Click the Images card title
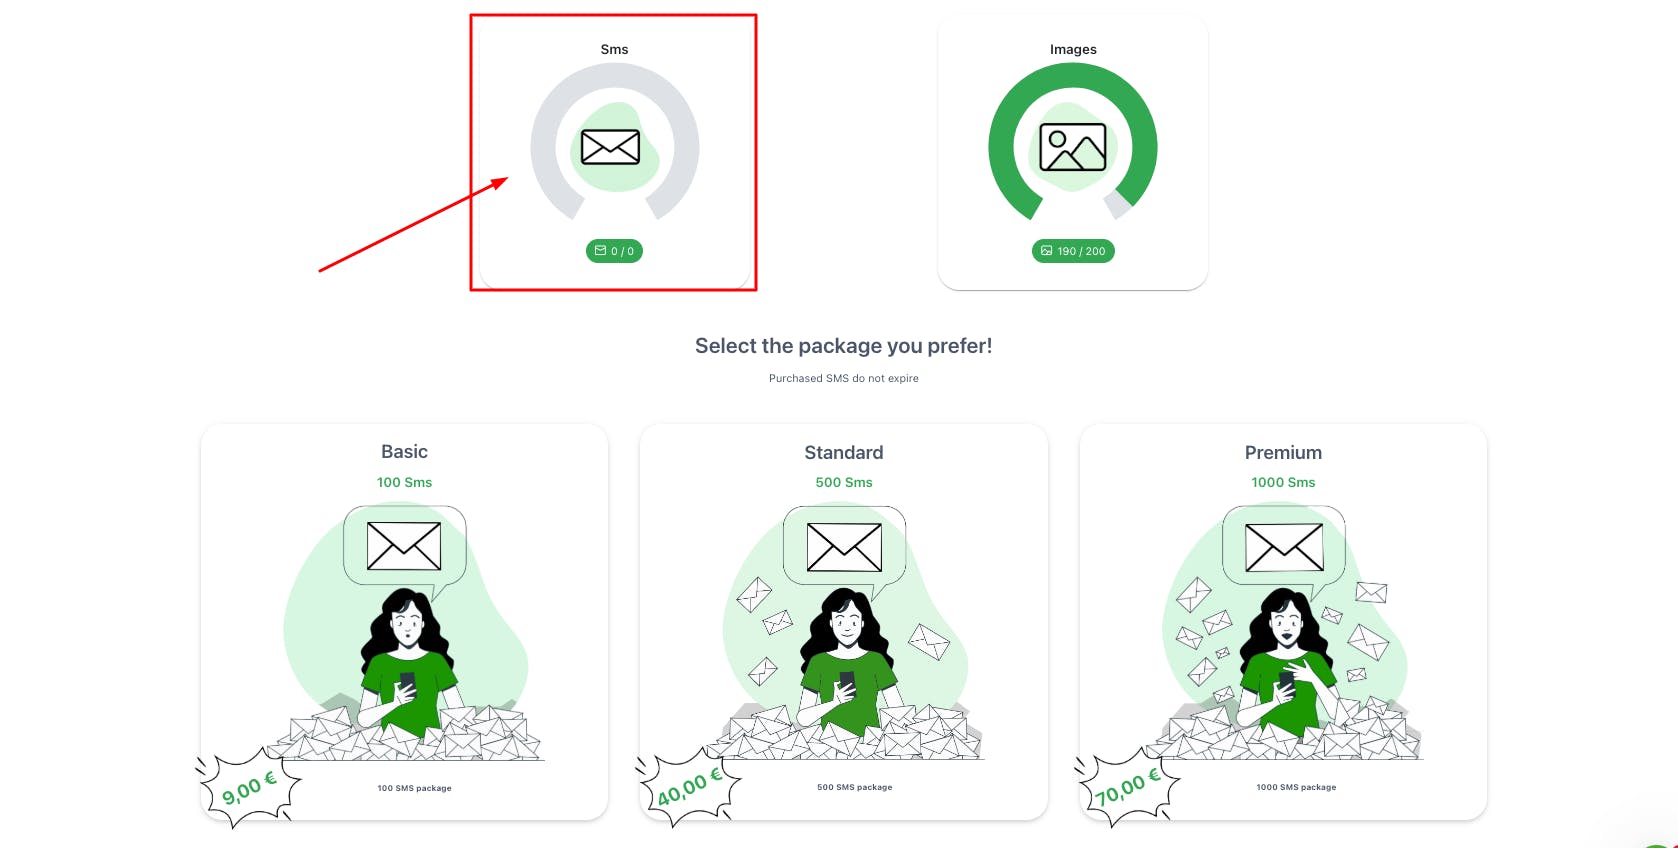Screen dimensions: 1678x848 (1073, 49)
